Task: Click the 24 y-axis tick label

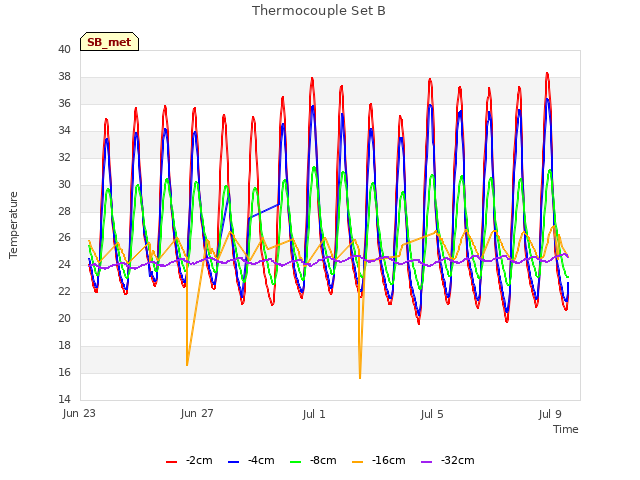Action: (x=64, y=264)
